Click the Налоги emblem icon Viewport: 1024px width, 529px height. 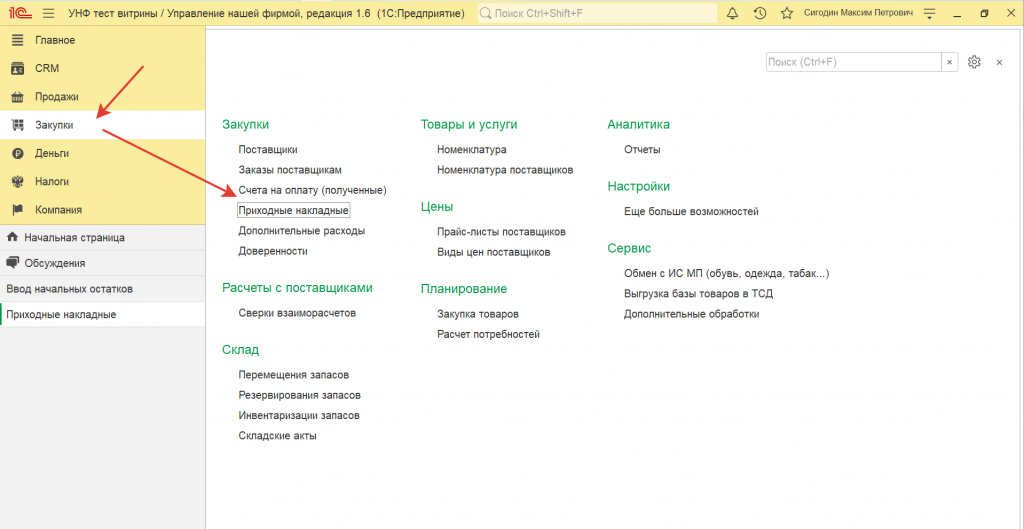point(18,182)
